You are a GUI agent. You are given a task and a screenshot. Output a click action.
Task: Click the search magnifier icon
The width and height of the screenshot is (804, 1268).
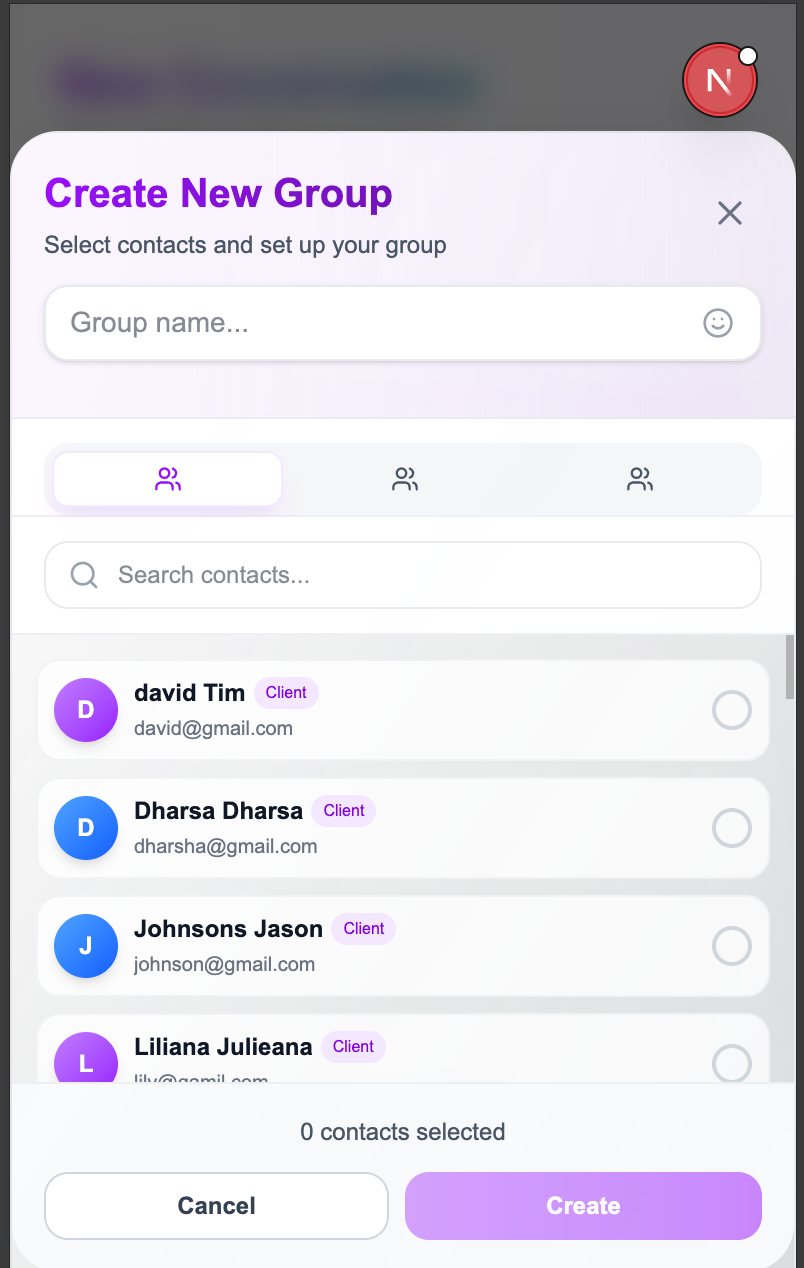84,575
